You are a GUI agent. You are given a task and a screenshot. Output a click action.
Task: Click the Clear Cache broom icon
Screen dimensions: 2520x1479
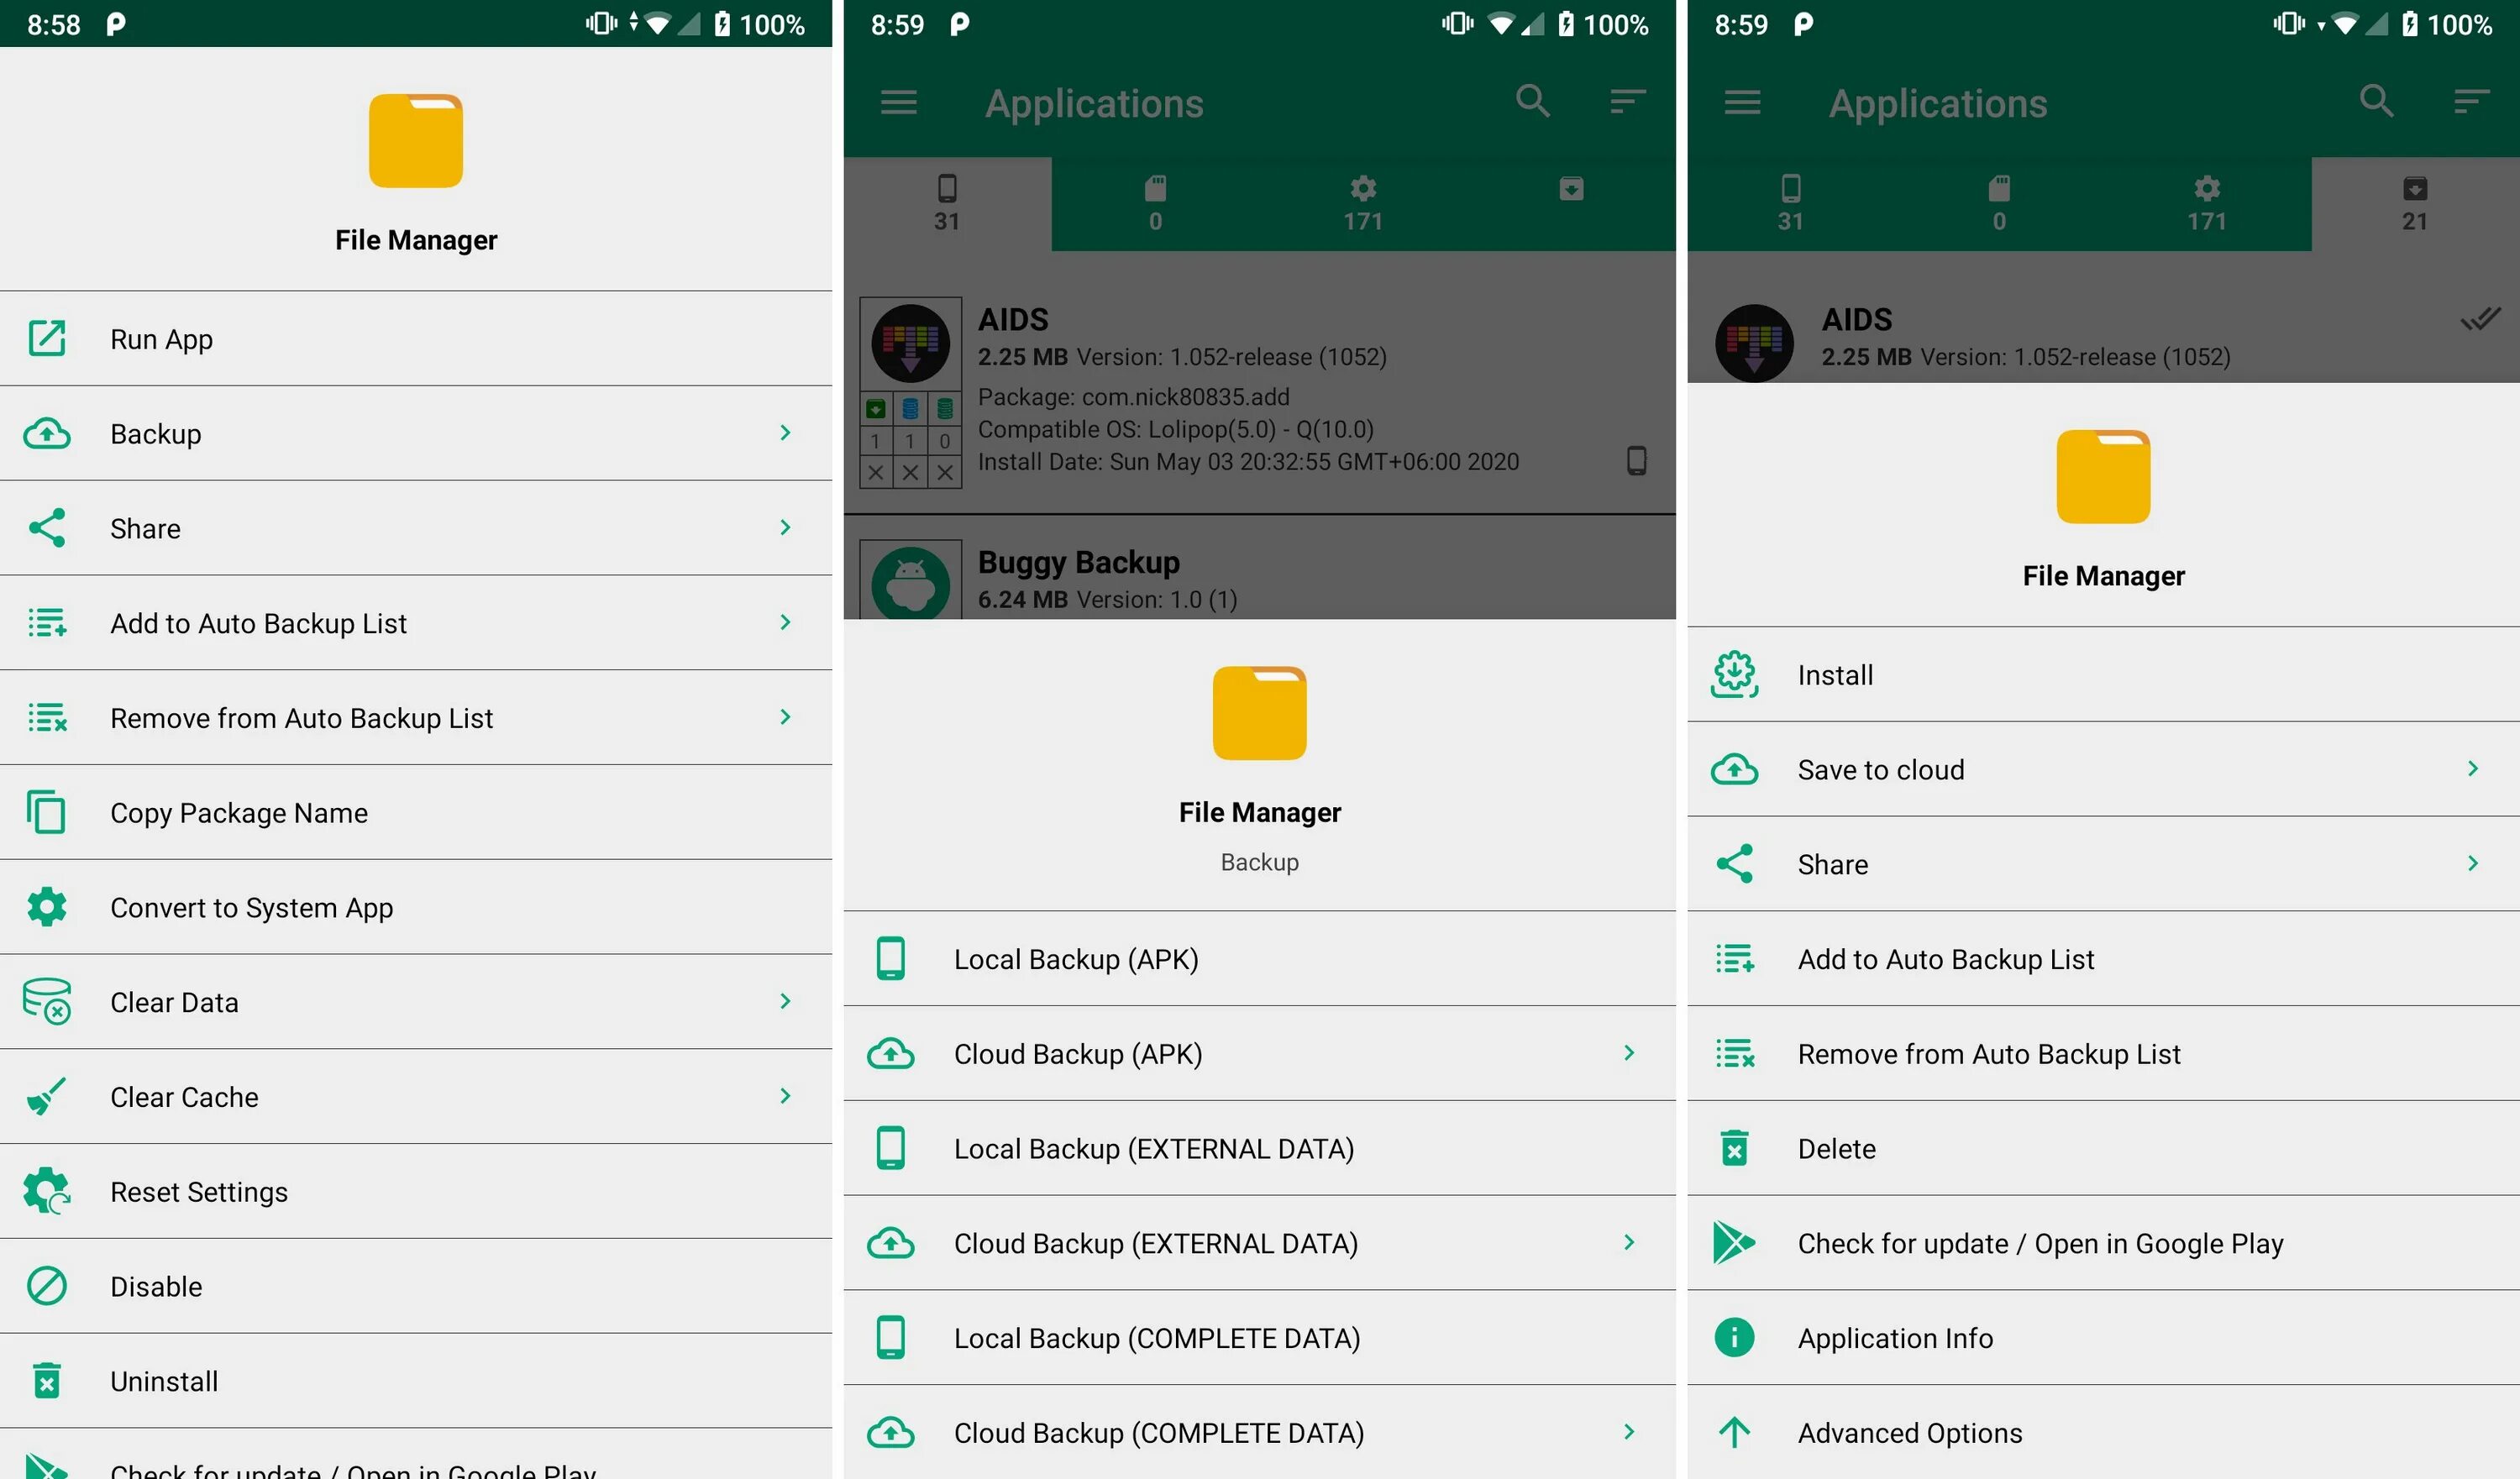46,1097
